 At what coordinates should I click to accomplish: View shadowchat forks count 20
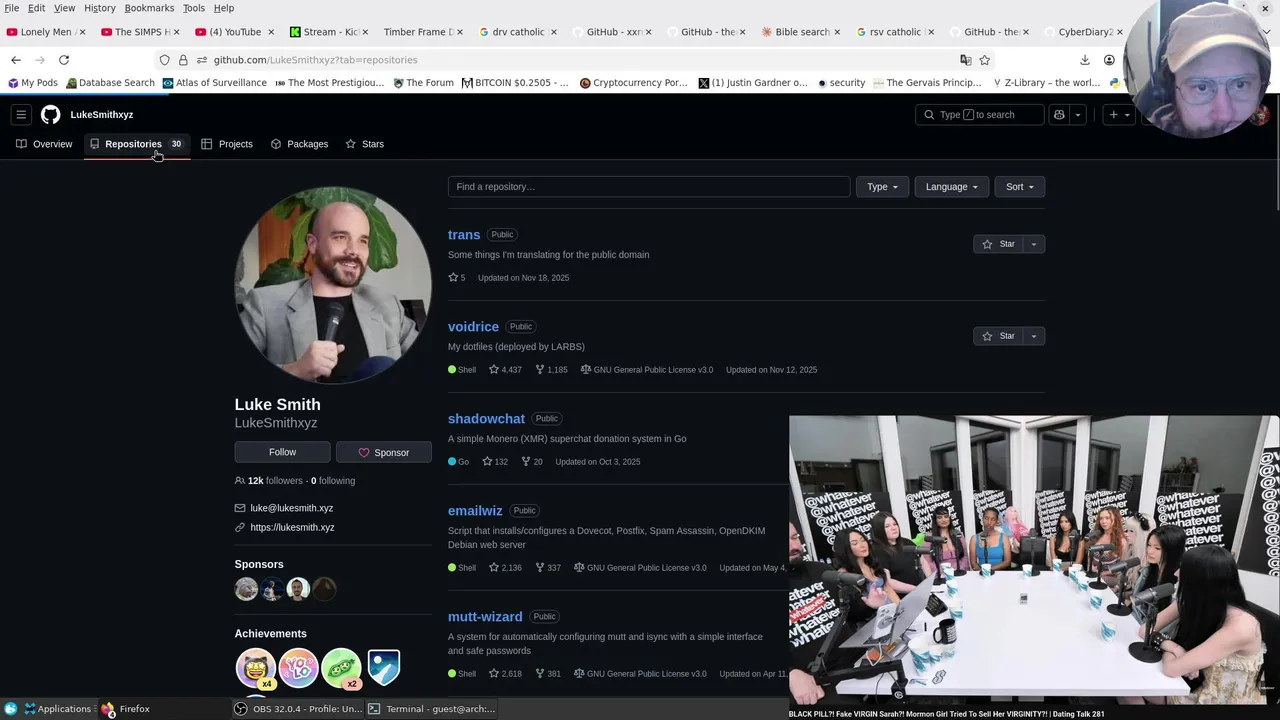pyautogui.click(x=532, y=462)
